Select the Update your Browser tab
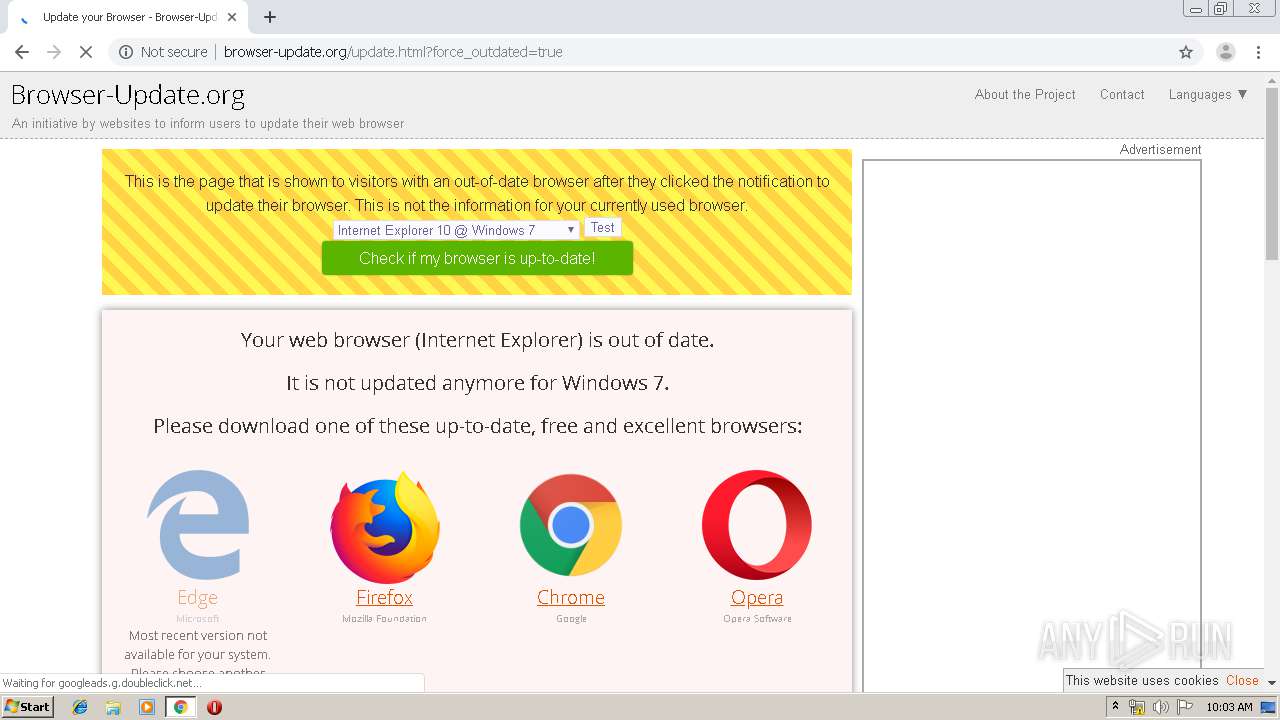The height and width of the screenshot is (720, 1280). (x=126, y=17)
